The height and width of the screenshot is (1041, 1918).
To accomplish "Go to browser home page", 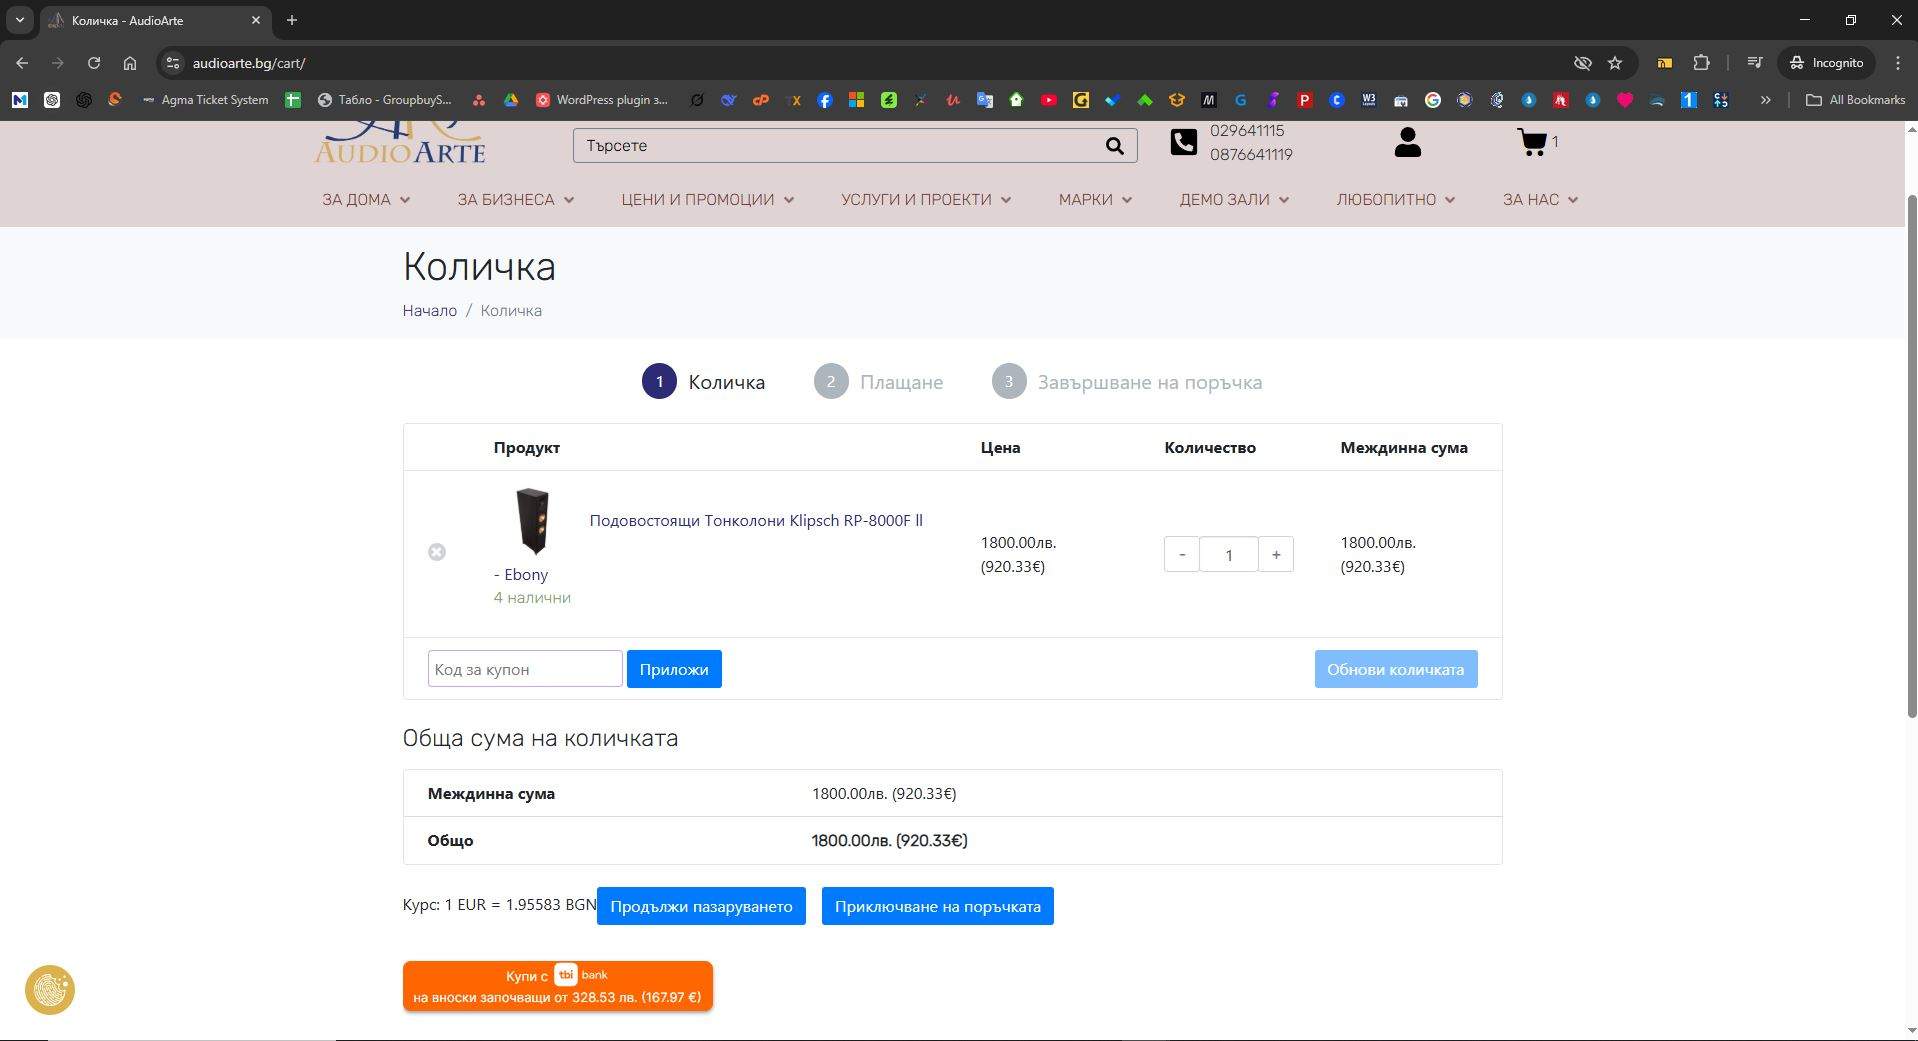I will coord(129,63).
